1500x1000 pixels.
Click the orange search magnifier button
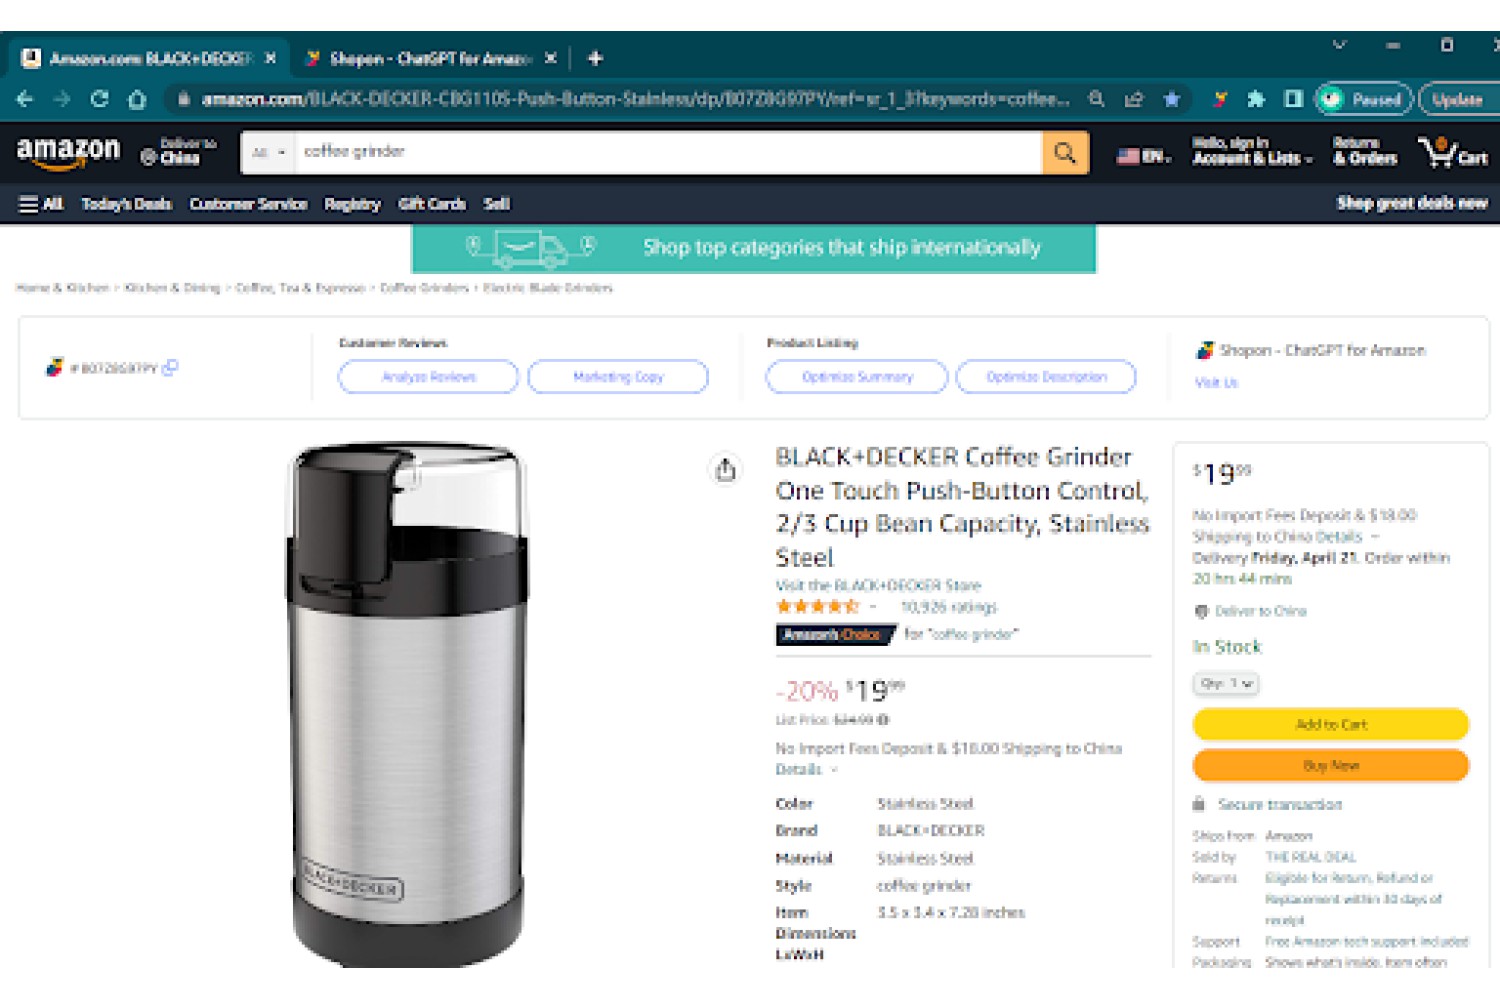1065,153
